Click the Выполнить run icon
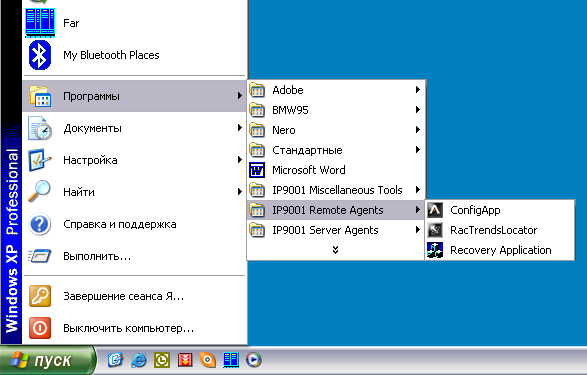The width and height of the screenshot is (587, 375). coord(40,256)
